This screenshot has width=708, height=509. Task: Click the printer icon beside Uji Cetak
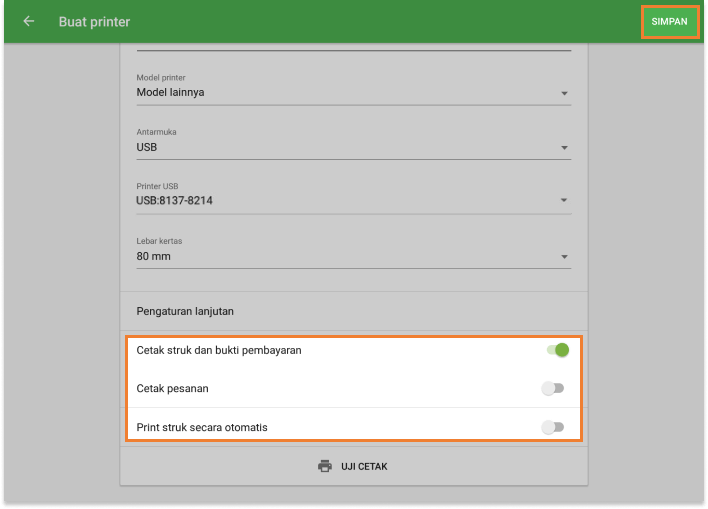point(324,466)
